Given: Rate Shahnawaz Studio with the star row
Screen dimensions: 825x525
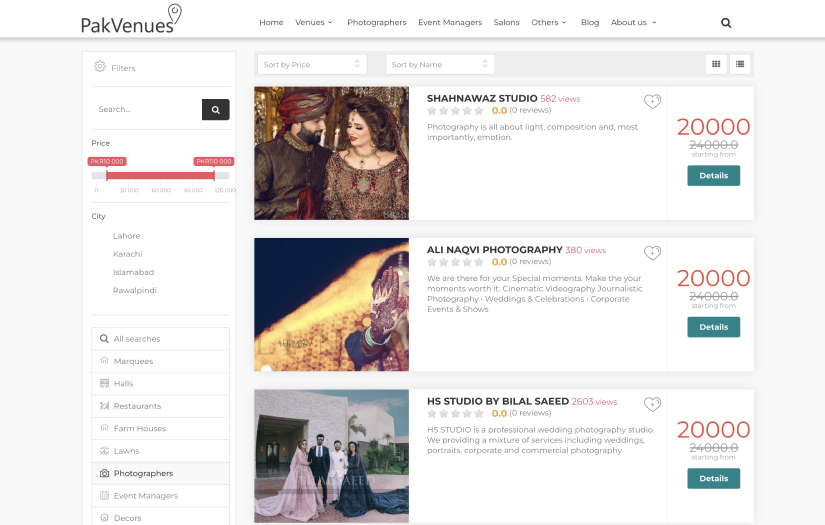Looking at the screenshot, I should pyautogui.click(x=455, y=110).
